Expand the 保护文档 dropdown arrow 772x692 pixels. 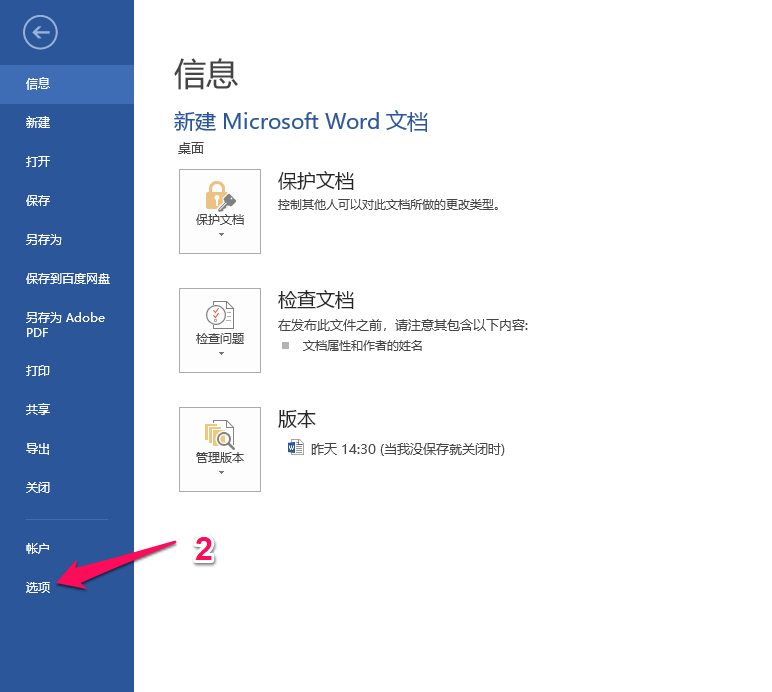(x=221, y=235)
